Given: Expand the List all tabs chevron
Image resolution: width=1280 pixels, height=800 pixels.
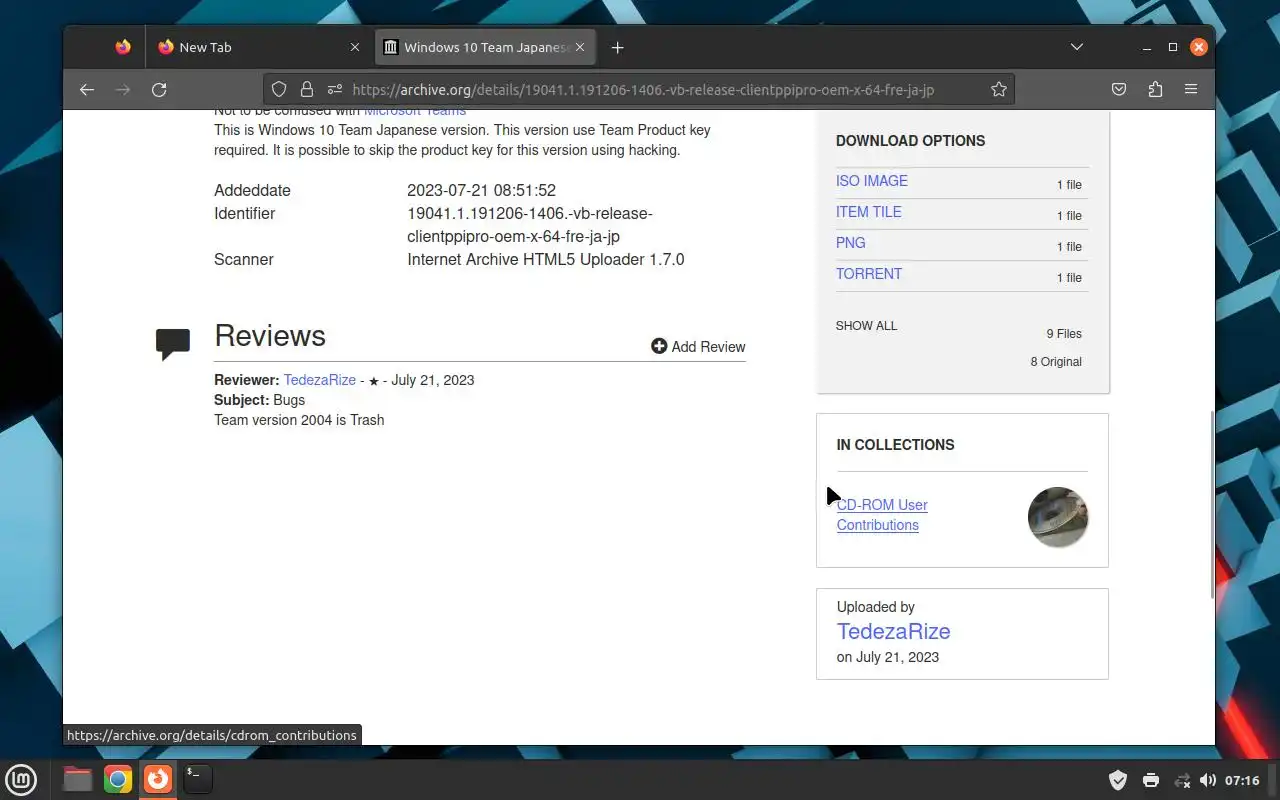Looking at the screenshot, I should click(1077, 47).
